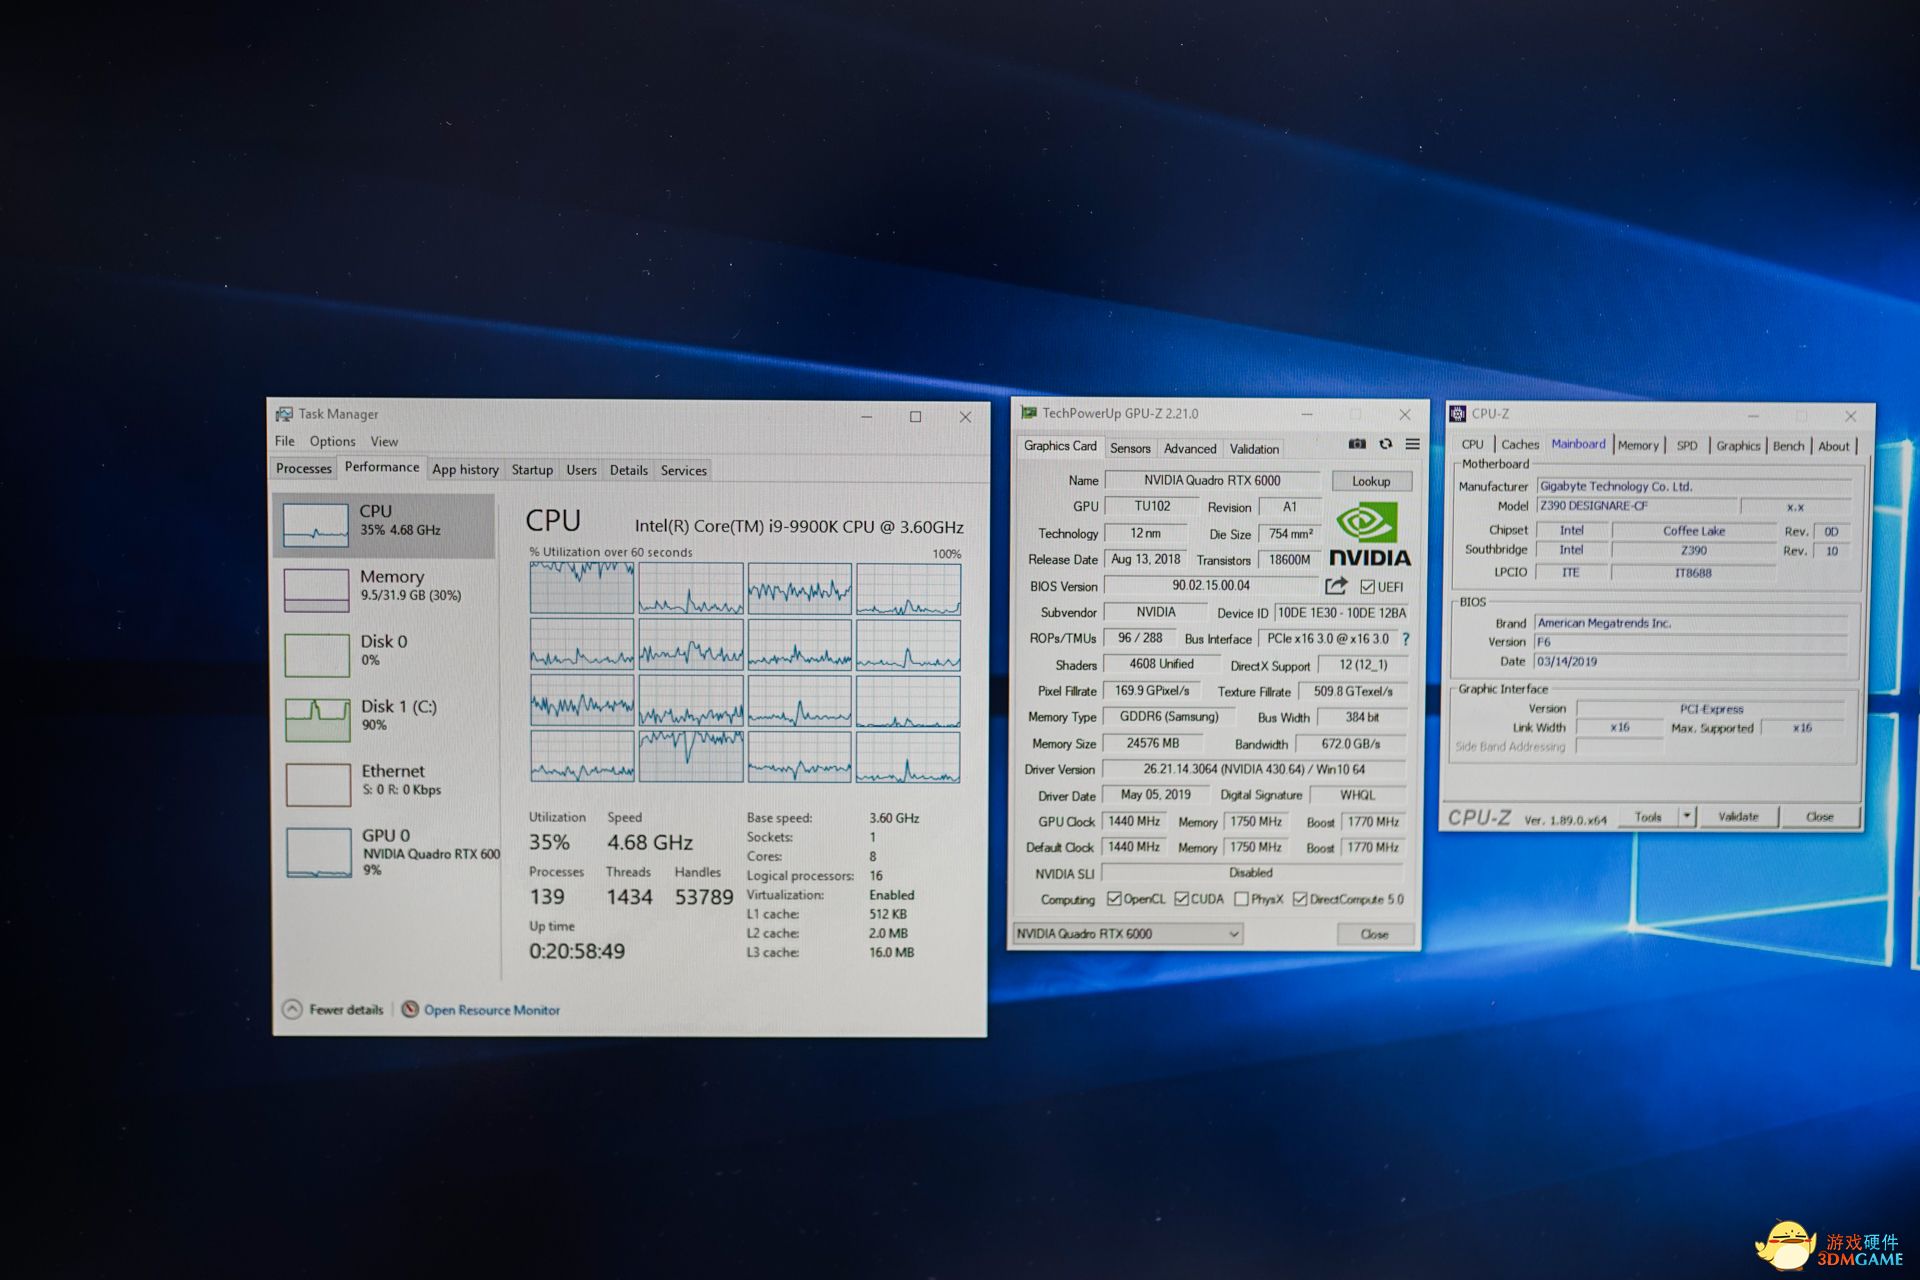The height and width of the screenshot is (1280, 1920).
Task: Click the Close button in CPU-Z
Action: (x=1820, y=816)
